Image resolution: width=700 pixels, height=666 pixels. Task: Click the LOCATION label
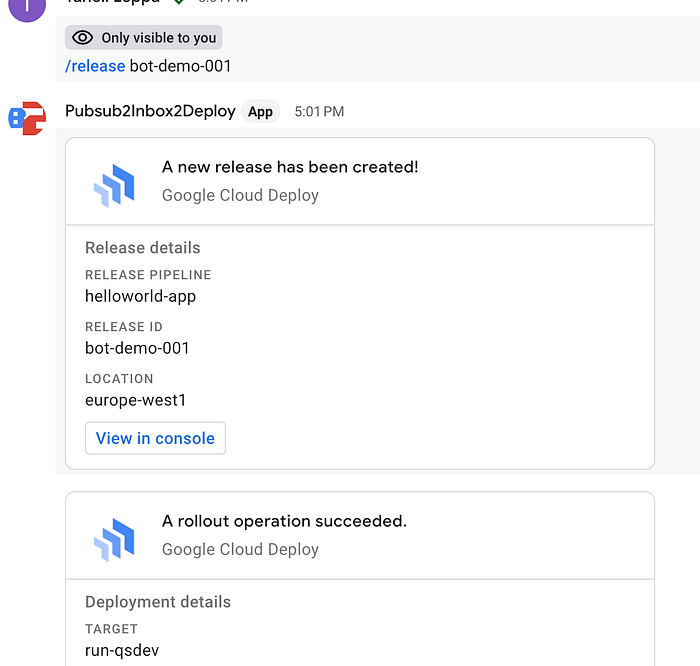(119, 379)
